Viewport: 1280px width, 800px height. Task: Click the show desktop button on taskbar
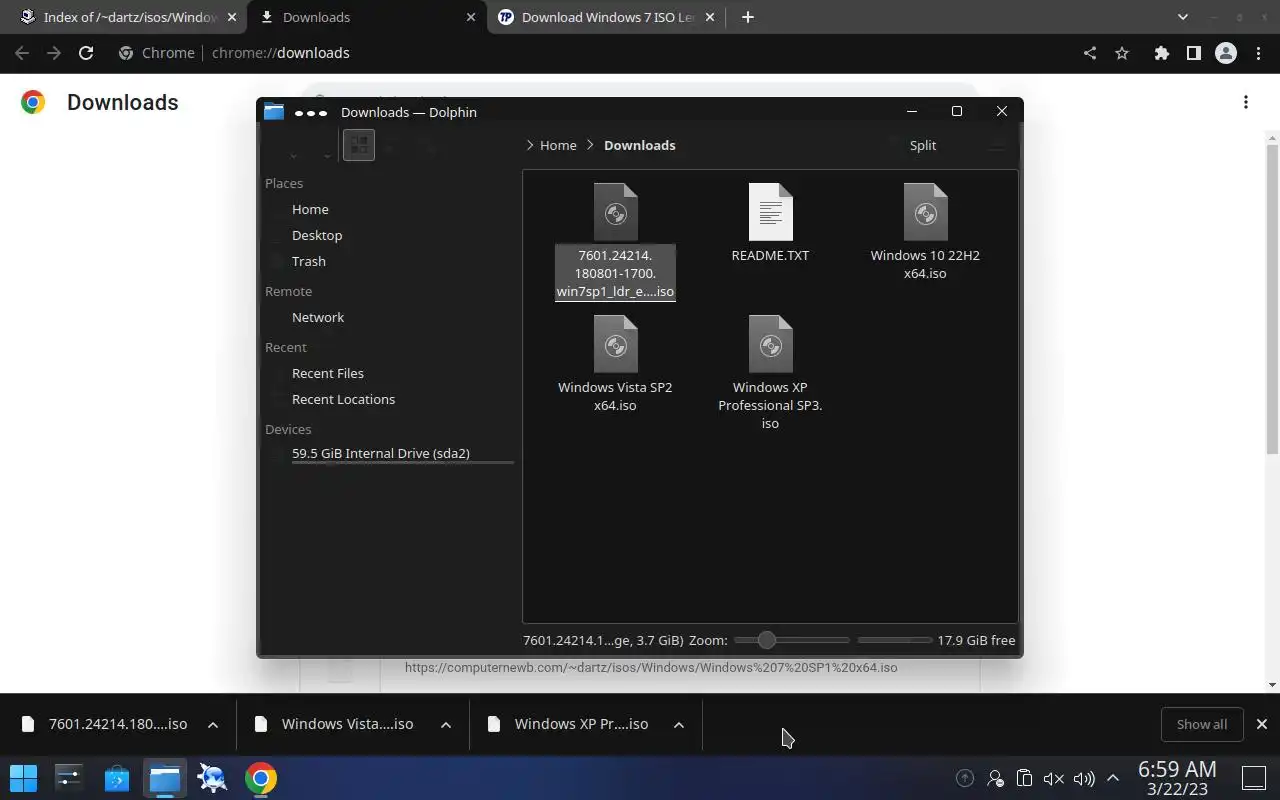click(1254, 778)
